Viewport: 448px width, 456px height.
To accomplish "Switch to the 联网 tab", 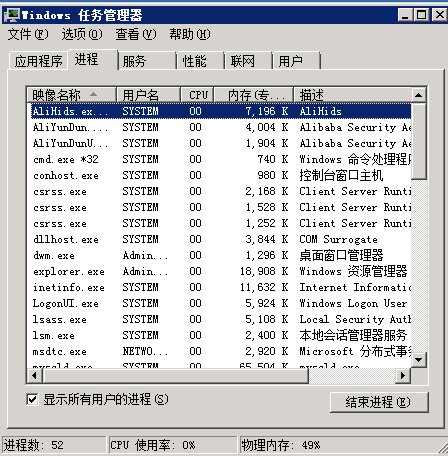I will [248, 61].
